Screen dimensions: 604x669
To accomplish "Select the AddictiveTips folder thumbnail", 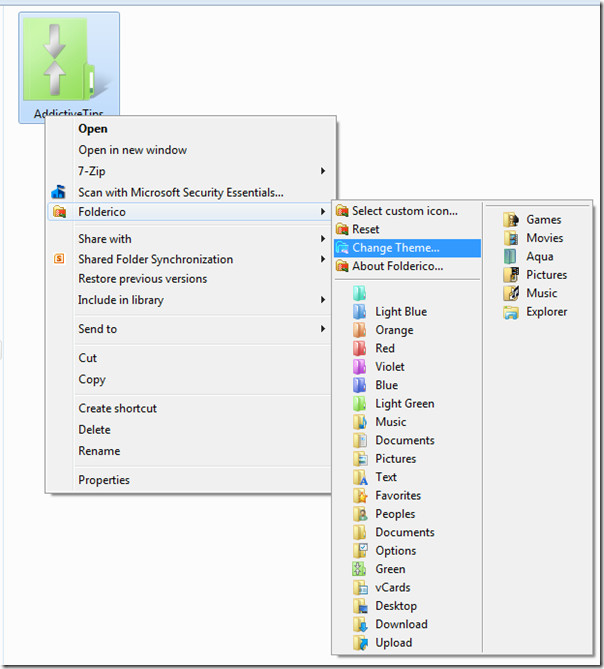I will [69, 67].
